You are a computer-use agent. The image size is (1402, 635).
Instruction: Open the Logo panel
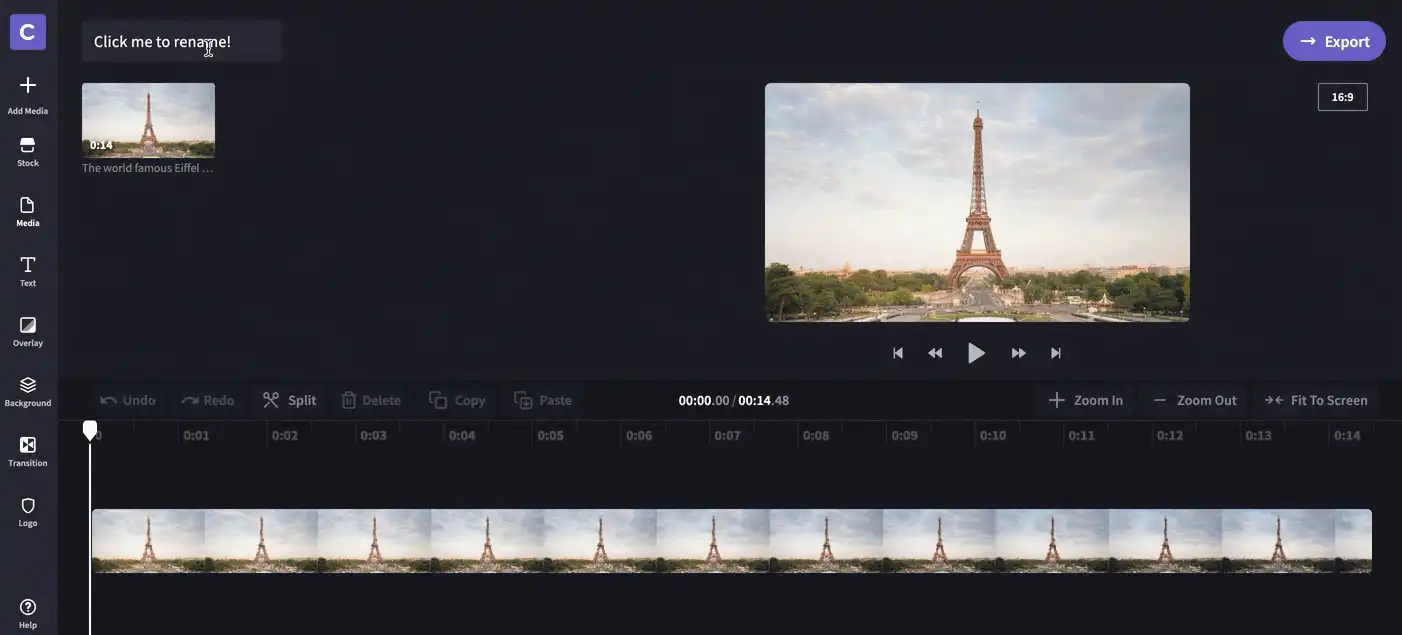28,512
